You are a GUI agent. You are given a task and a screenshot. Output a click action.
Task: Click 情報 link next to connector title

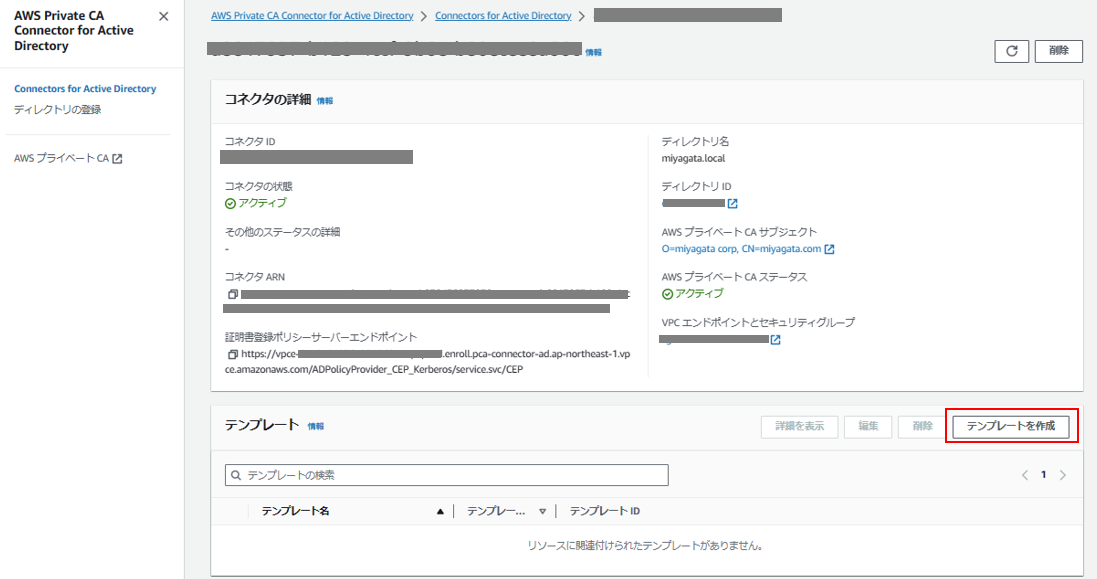593,52
